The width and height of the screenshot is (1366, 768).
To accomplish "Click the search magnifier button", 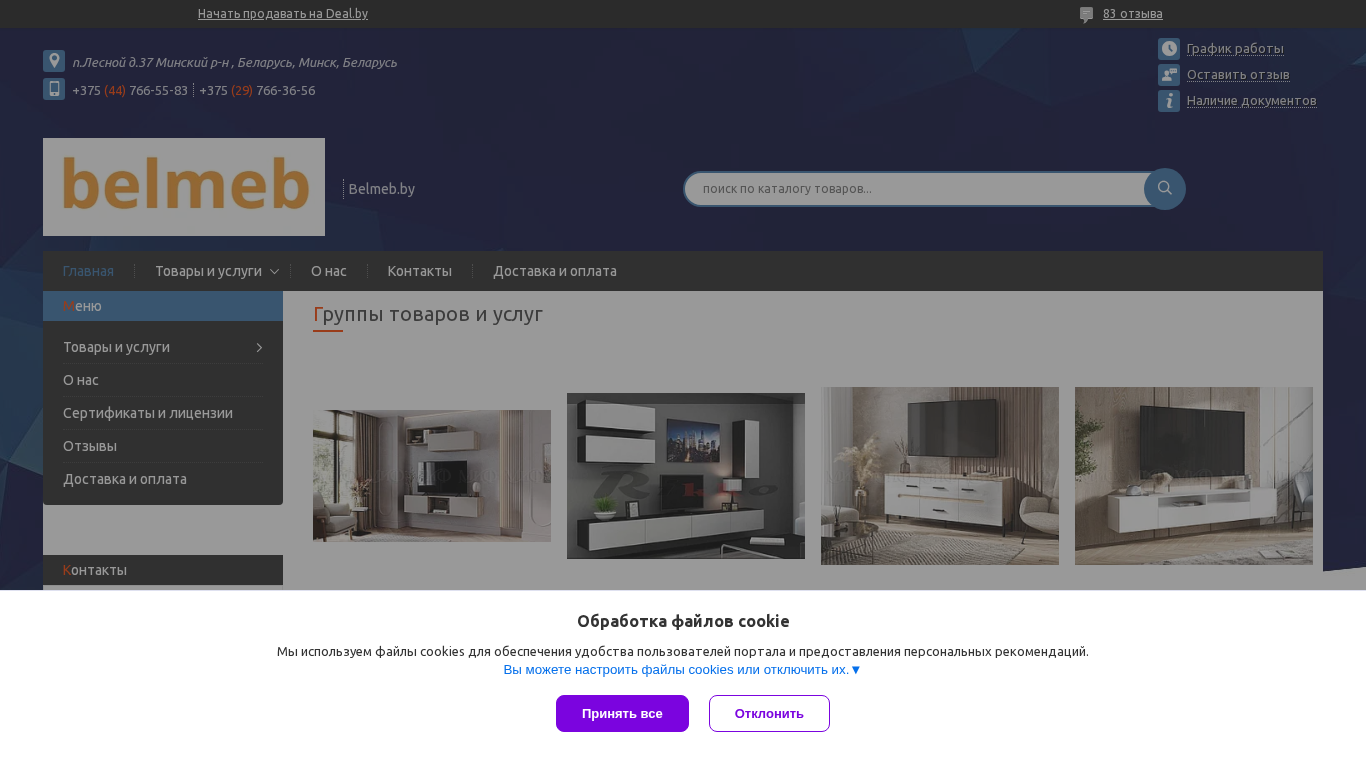I will (x=1165, y=189).
